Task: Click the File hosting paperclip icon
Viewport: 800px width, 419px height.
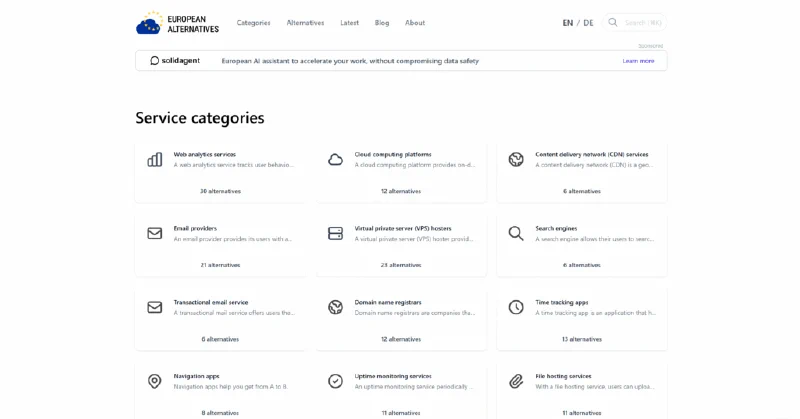Action: click(516, 381)
